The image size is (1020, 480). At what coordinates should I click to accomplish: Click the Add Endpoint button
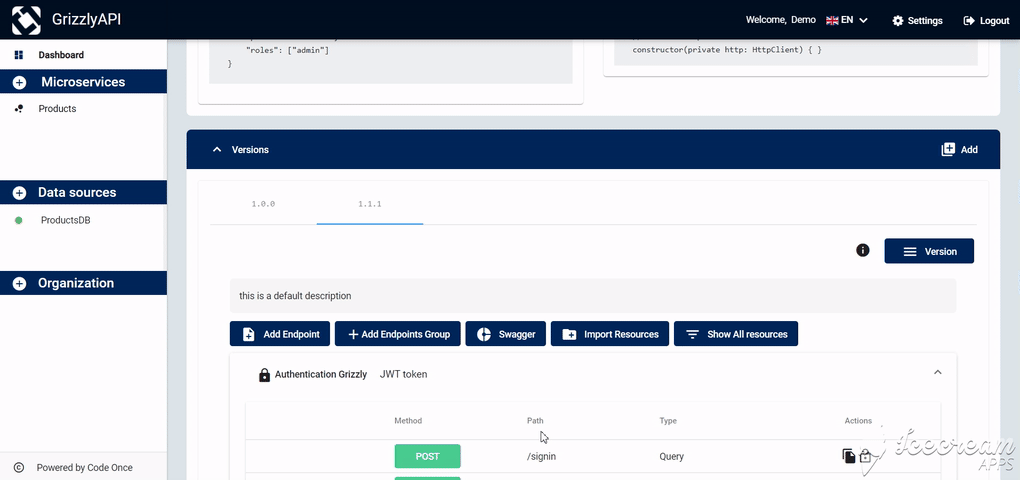coord(280,334)
